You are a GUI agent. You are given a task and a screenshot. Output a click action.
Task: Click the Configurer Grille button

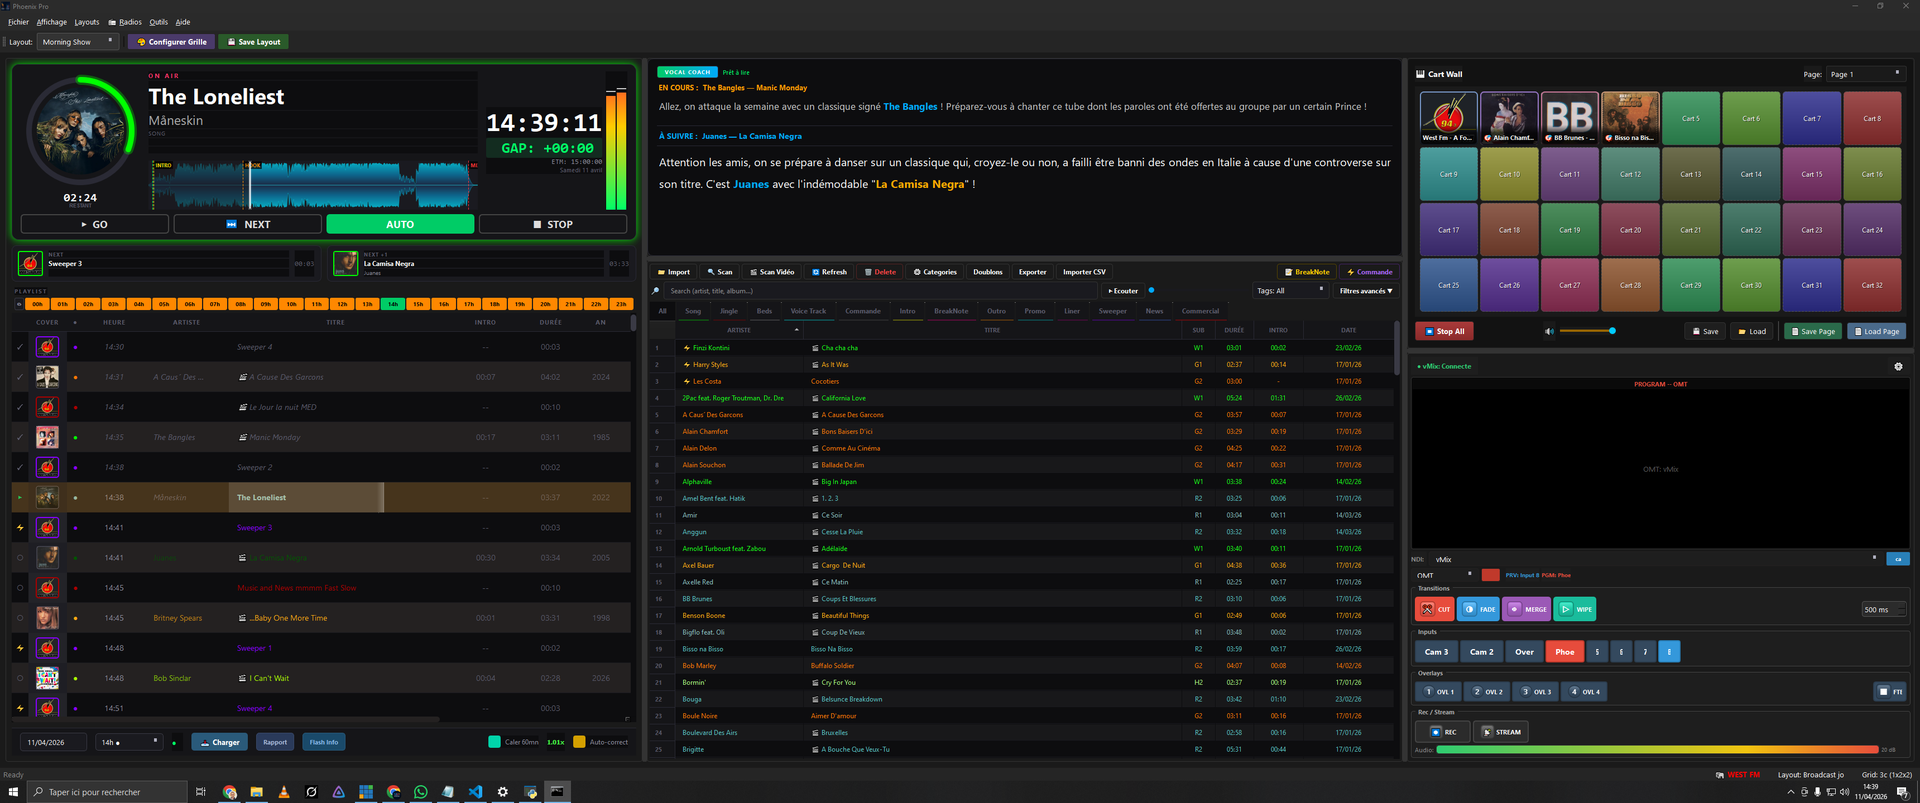coord(172,42)
